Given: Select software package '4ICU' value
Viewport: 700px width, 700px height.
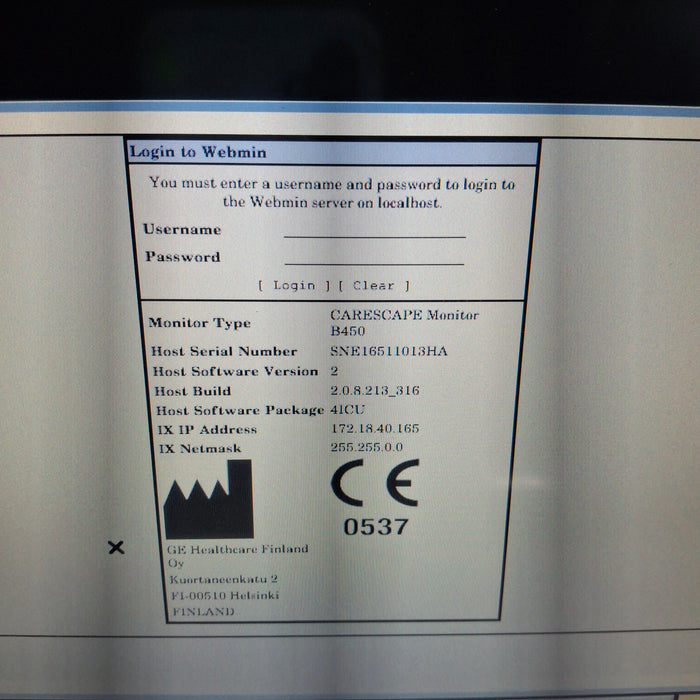Looking at the screenshot, I should point(347,409).
